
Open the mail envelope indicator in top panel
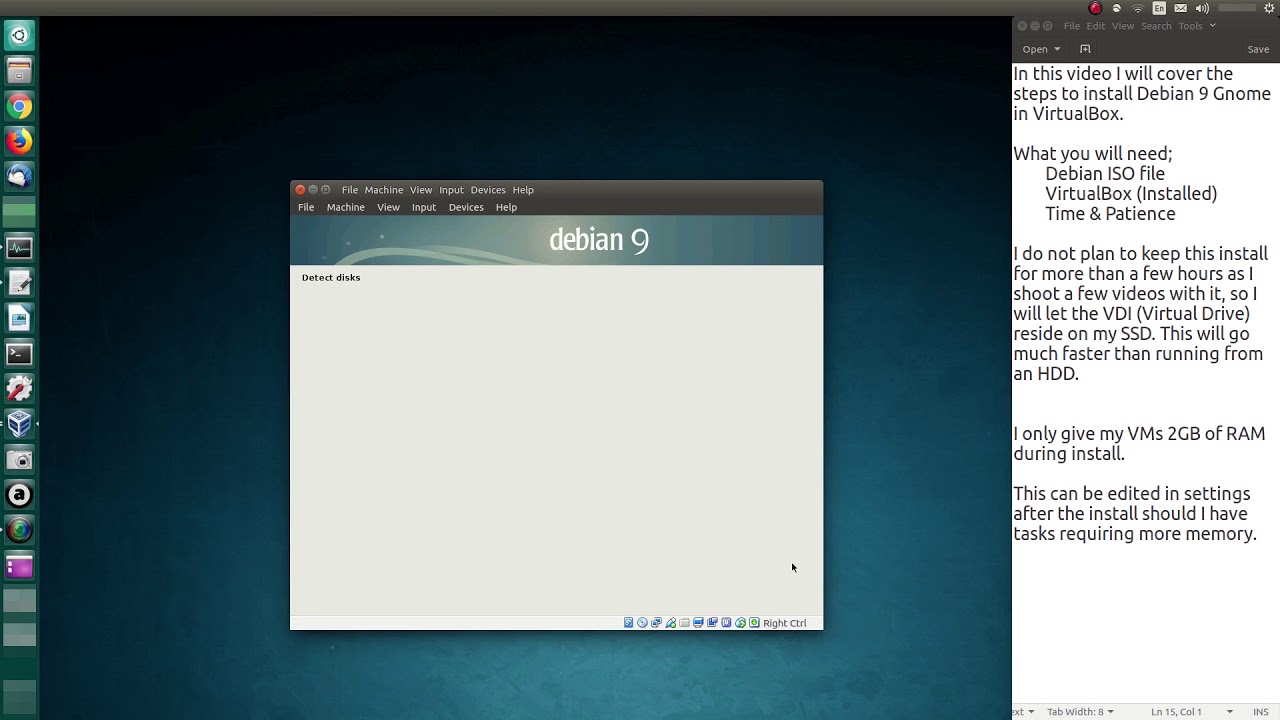pos(1180,8)
